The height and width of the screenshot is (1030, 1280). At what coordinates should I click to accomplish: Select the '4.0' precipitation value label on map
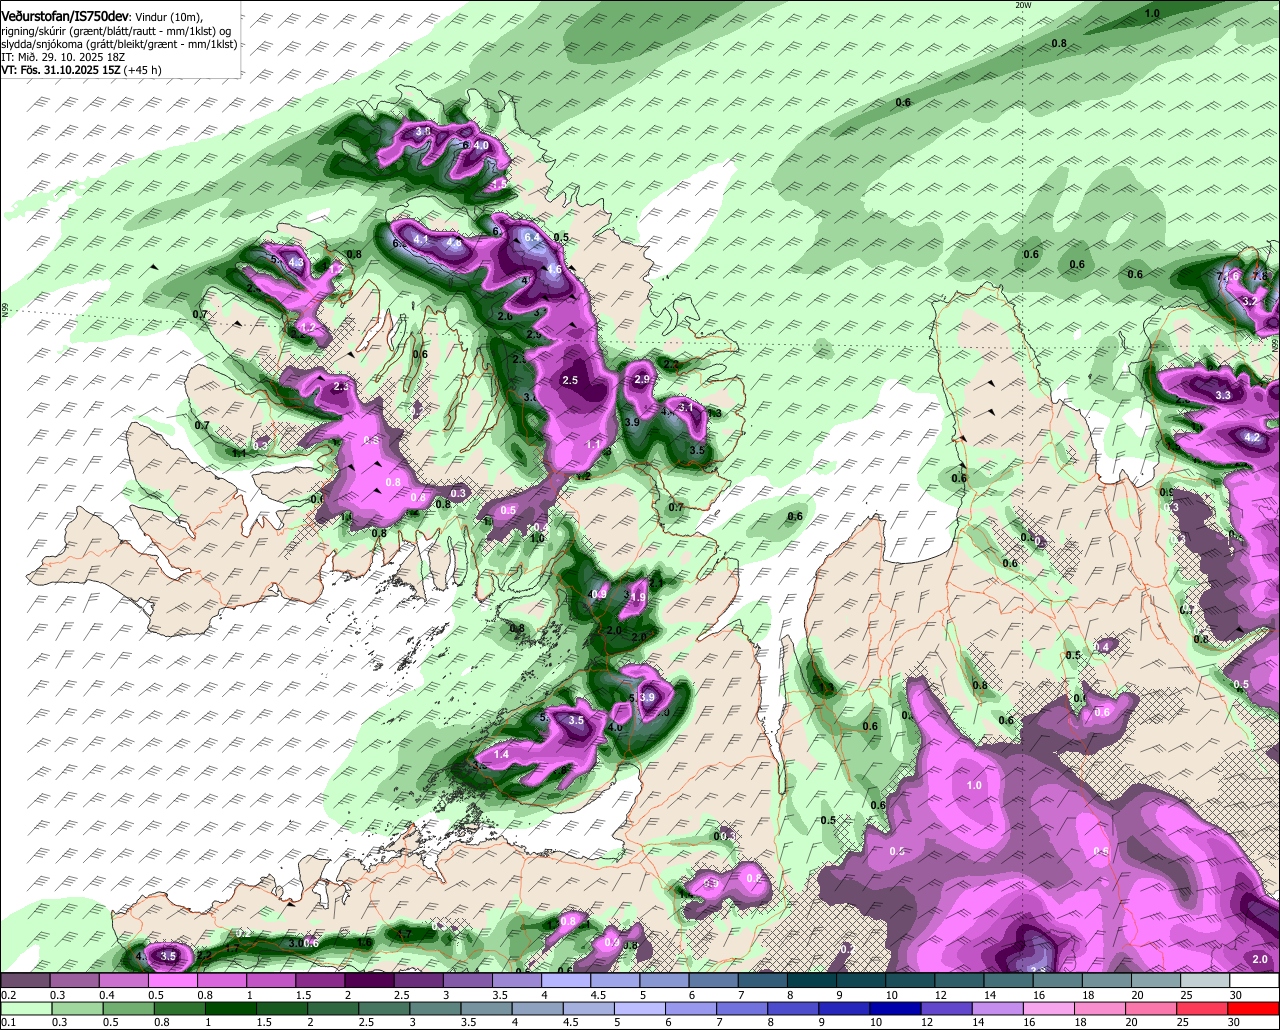[x=481, y=146]
